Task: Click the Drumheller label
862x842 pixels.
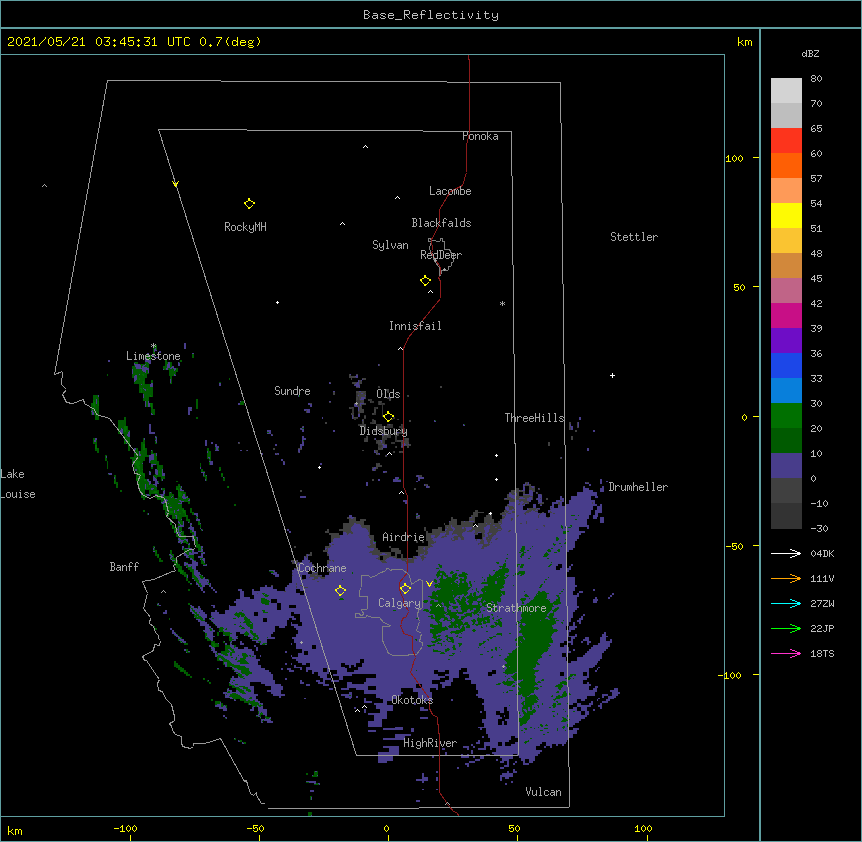Action: (x=638, y=487)
